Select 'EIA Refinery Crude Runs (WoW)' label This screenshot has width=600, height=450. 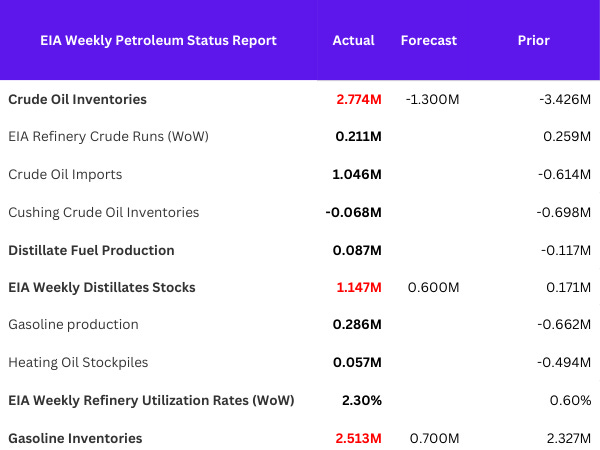[109, 137]
